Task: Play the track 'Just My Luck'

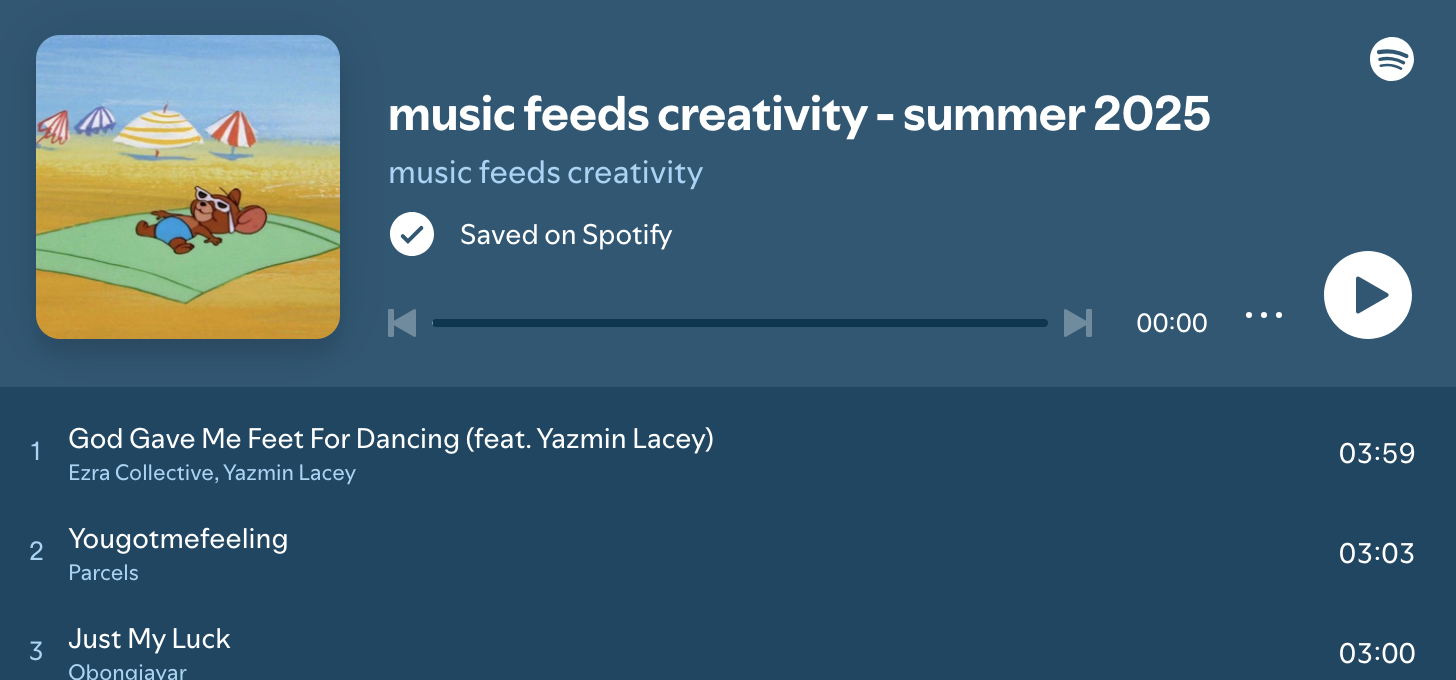Action: [x=149, y=639]
